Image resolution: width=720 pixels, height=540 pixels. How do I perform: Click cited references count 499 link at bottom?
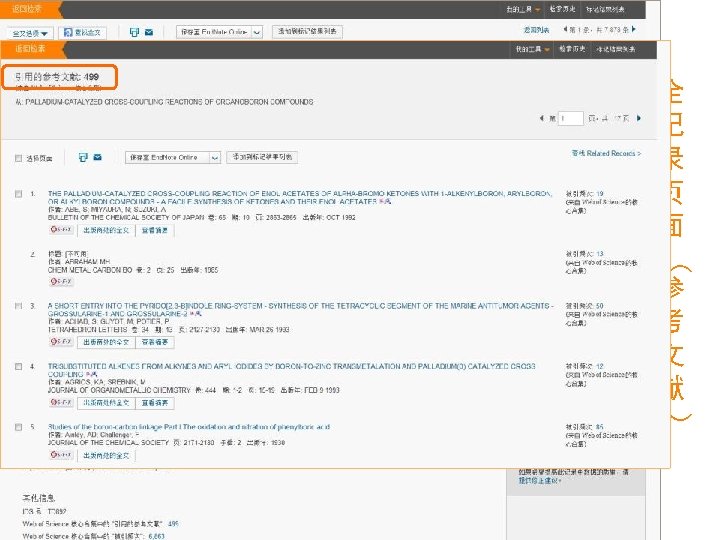(x=173, y=524)
